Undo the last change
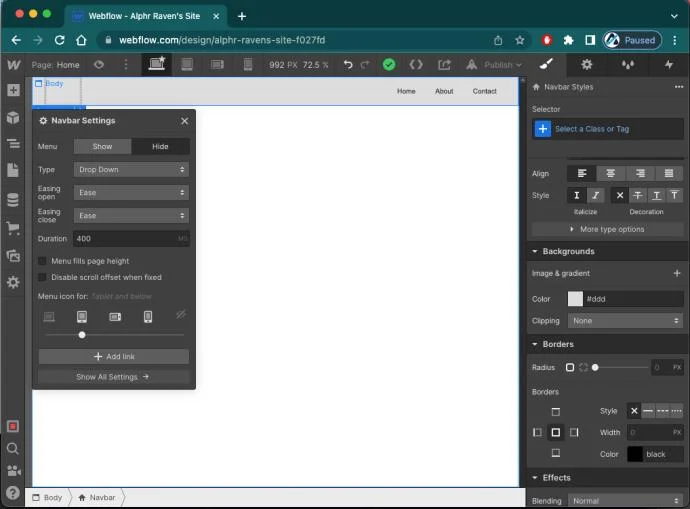This screenshot has width=690, height=509. [x=348, y=65]
